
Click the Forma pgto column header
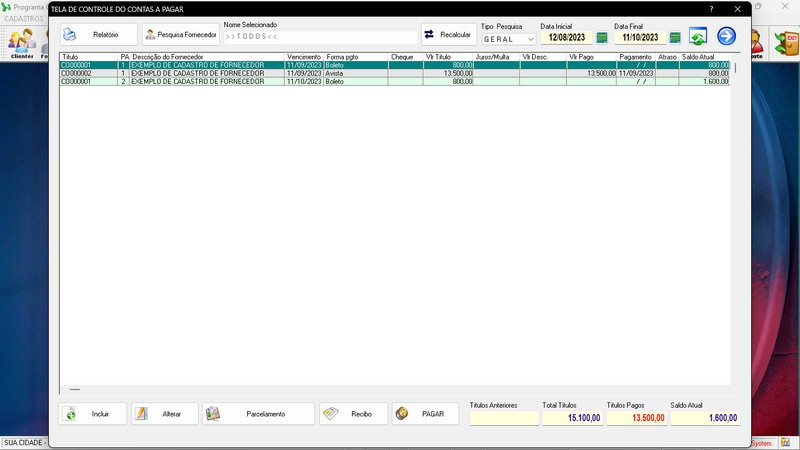(x=356, y=57)
